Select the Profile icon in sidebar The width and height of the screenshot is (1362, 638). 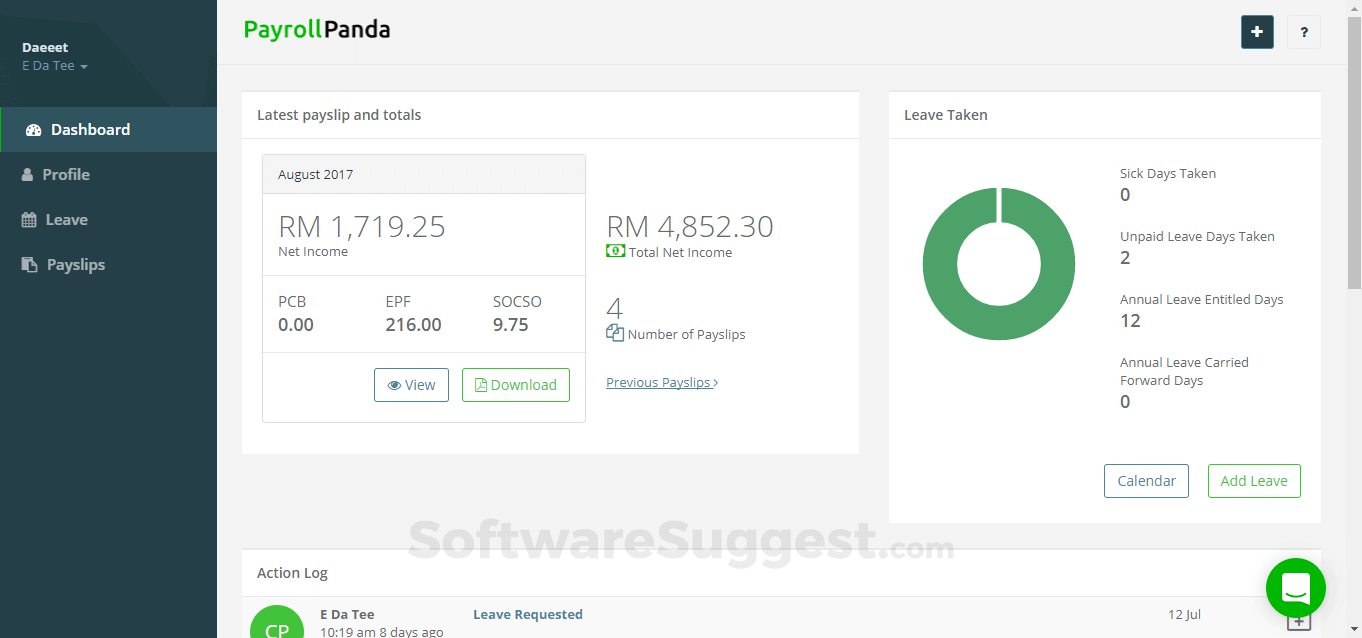point(30,174)
